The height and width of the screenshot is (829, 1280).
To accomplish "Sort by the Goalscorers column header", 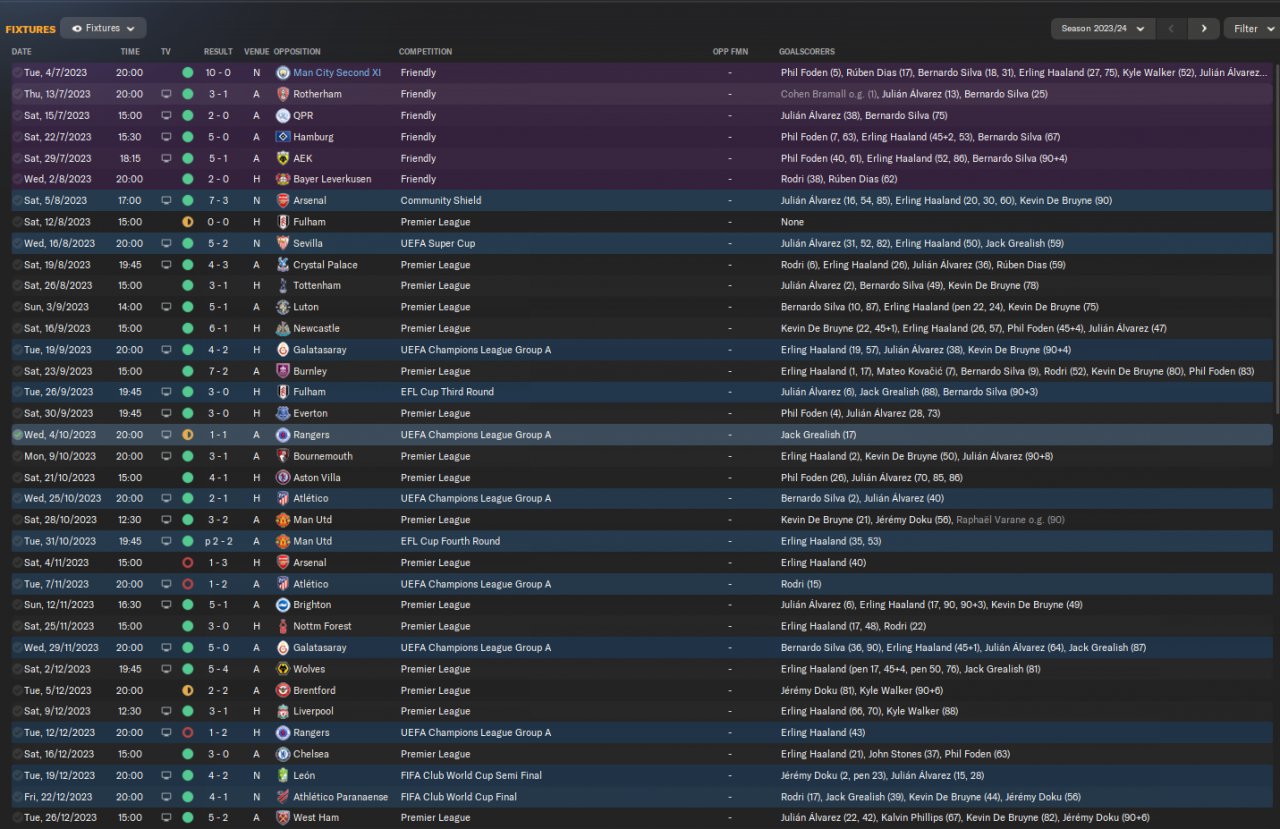I will click(x=807, y=52).
